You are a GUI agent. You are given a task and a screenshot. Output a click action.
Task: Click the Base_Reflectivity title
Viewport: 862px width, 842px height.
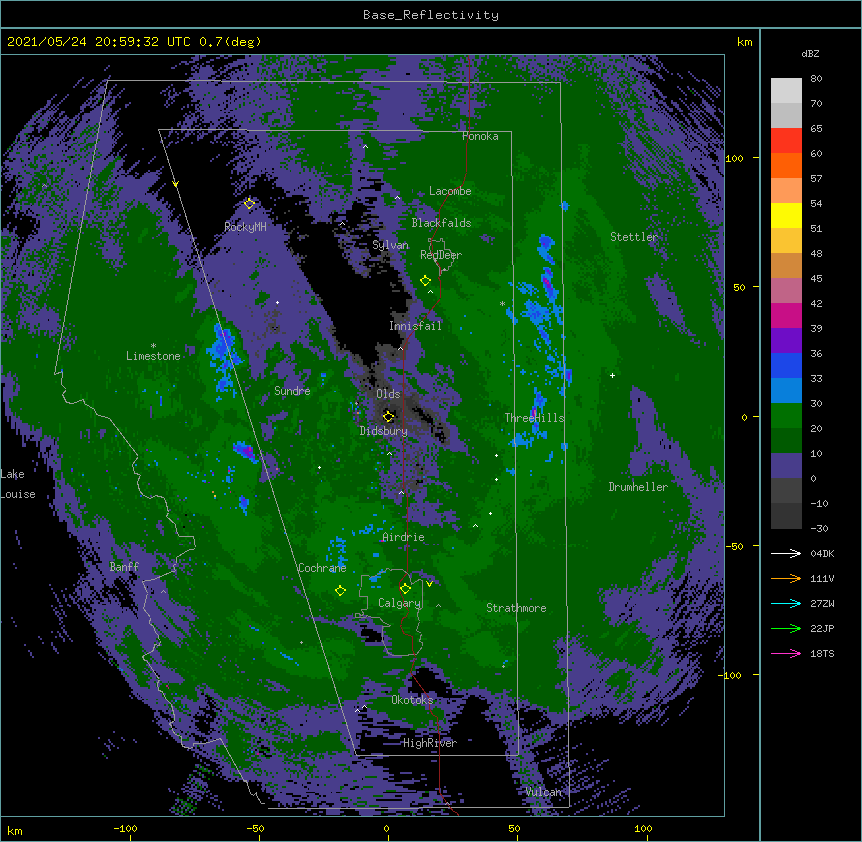(x=431, y=15)
